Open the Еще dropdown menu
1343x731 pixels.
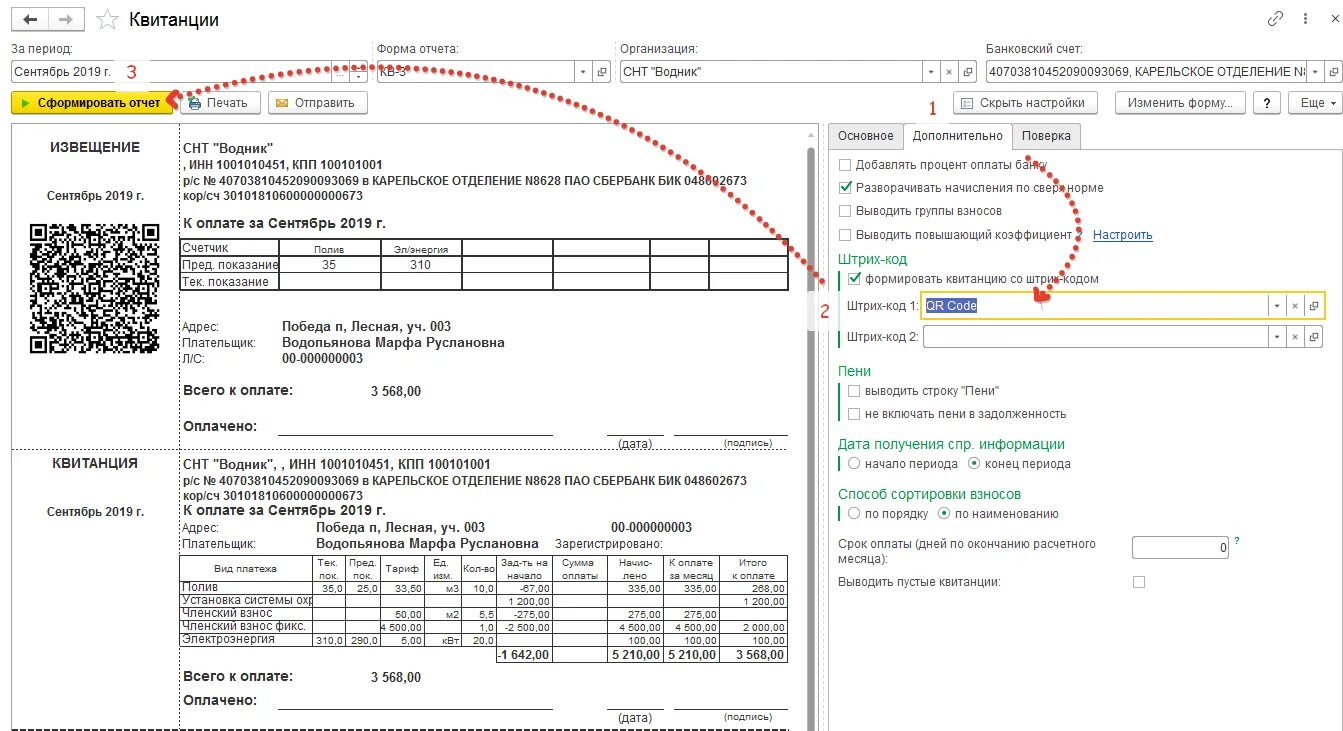click(x=1314, y=103)
